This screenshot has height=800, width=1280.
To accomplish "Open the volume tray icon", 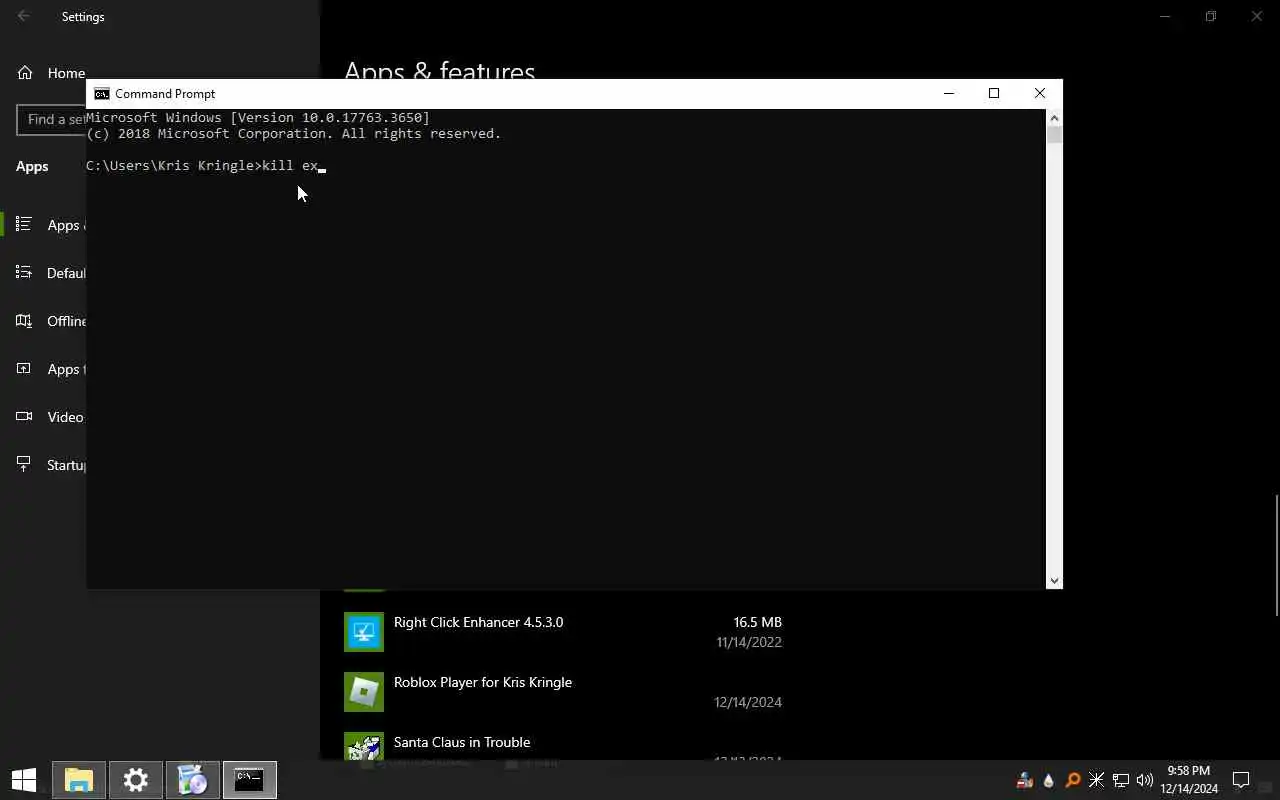I will (x=1145, y=780).
